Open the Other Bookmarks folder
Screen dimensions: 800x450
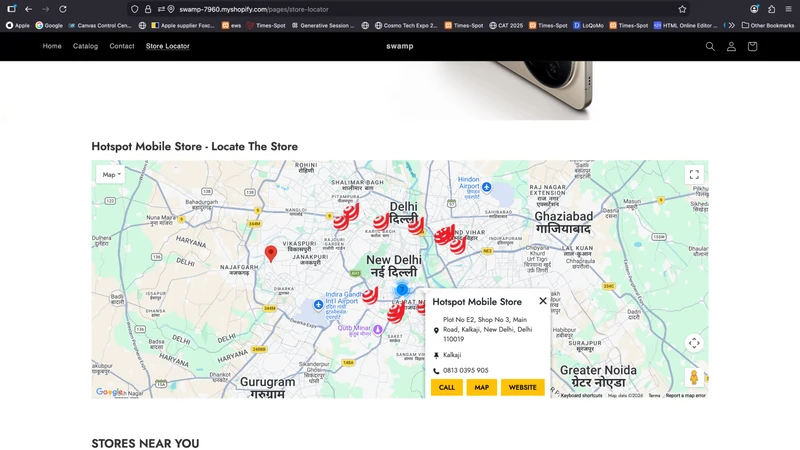pos(767,25)
